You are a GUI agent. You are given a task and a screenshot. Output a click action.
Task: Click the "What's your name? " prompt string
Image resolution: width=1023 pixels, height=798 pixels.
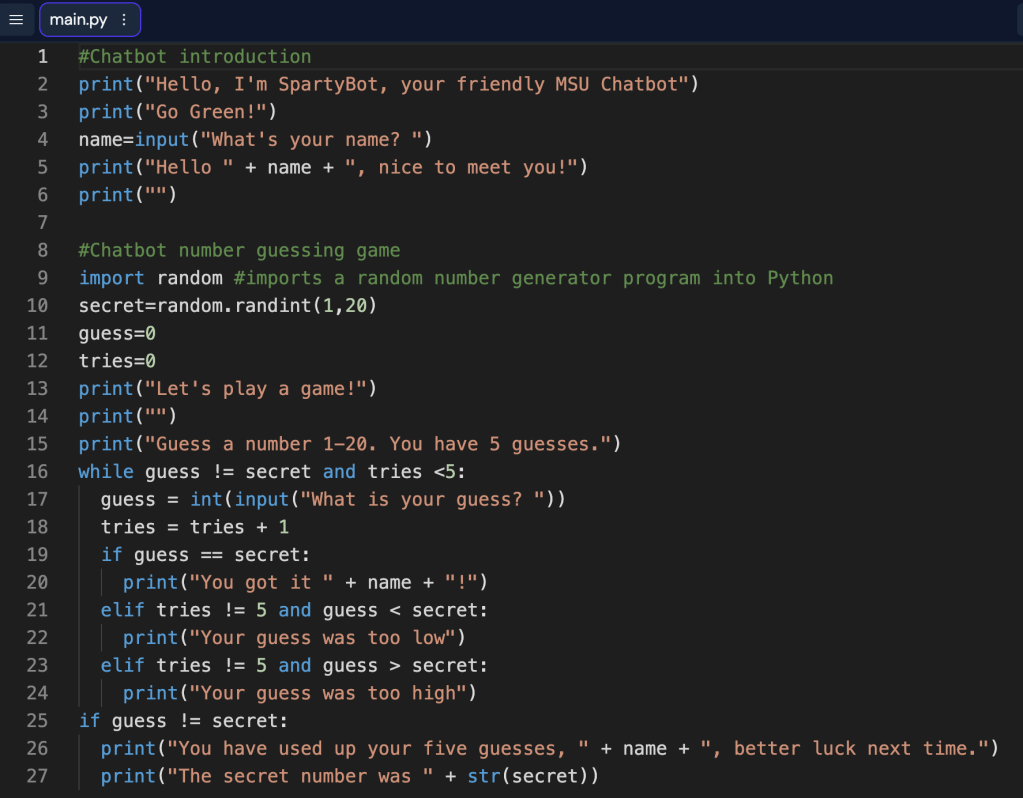click(x=311, y=140)
